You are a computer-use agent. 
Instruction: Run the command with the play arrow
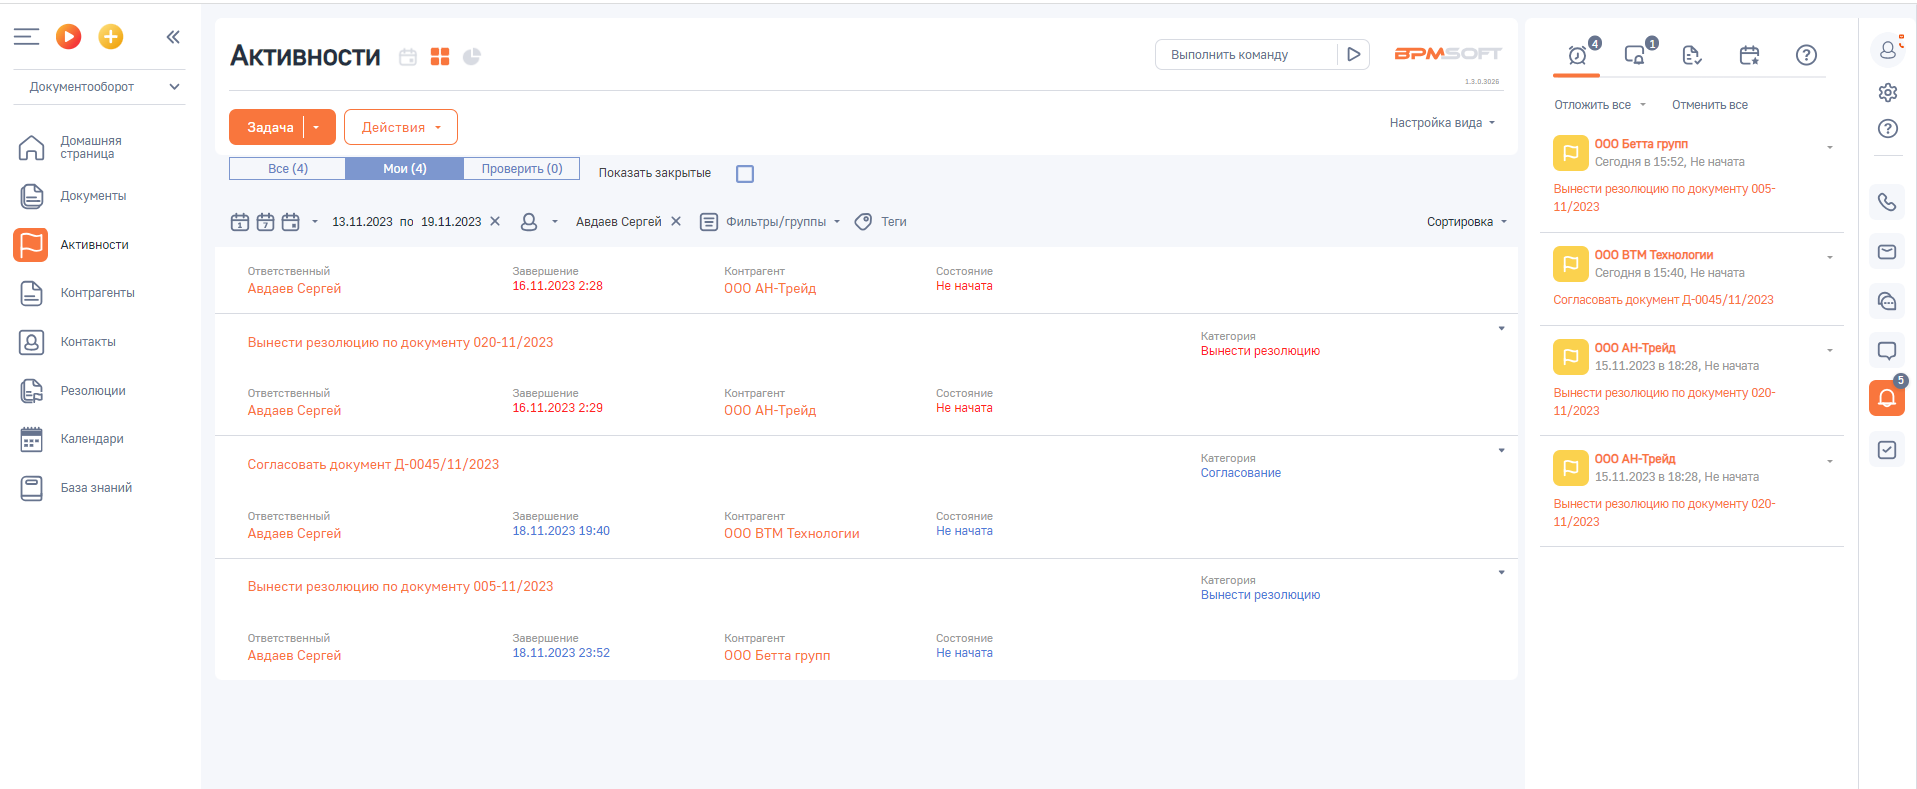point(1353,55)
